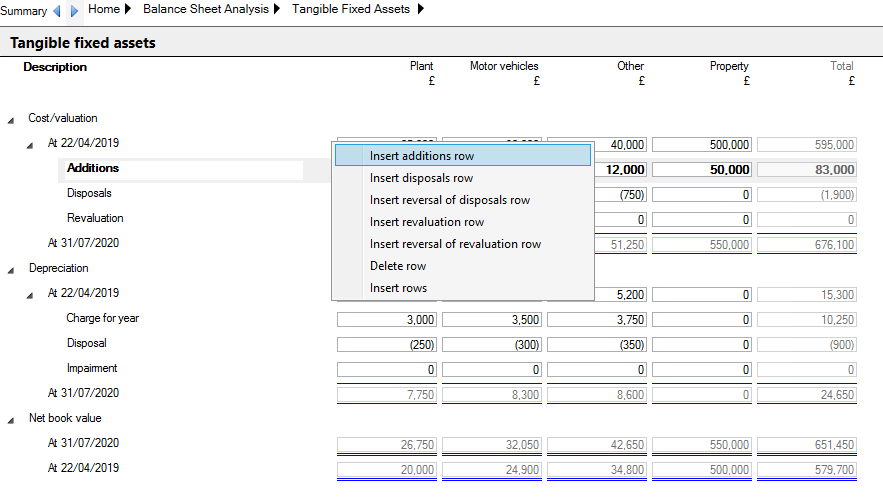Open the Tangible Fixed Assets breadcrumb arrow

click(x=420, y=9)
